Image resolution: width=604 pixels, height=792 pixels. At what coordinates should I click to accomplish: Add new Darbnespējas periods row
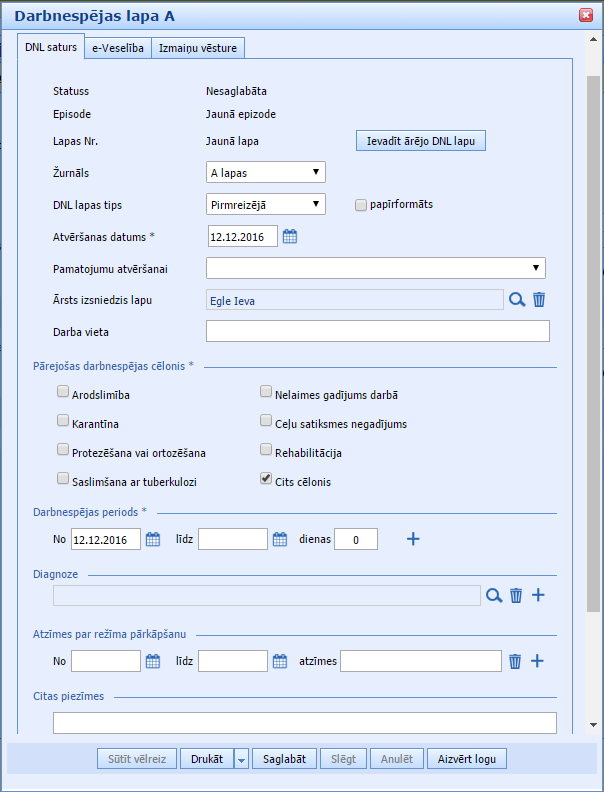click(413, 540)
